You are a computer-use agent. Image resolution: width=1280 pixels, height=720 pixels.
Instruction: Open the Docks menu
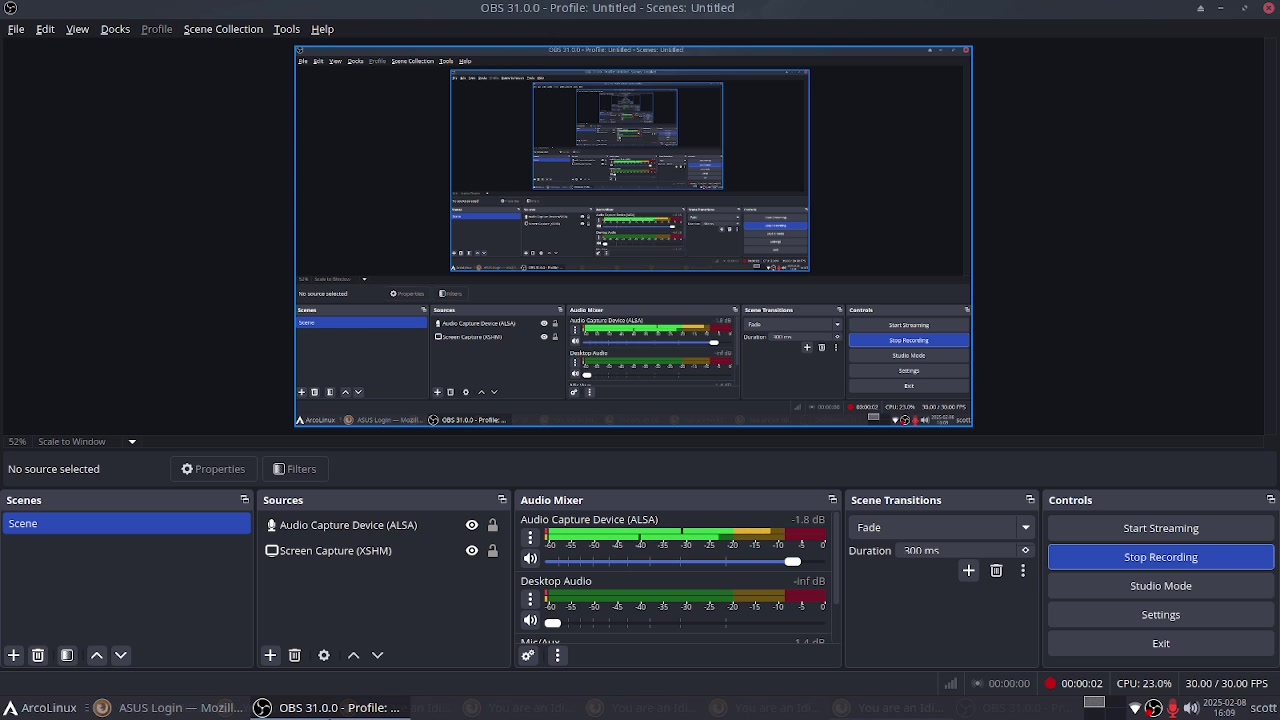pos(115,29)
